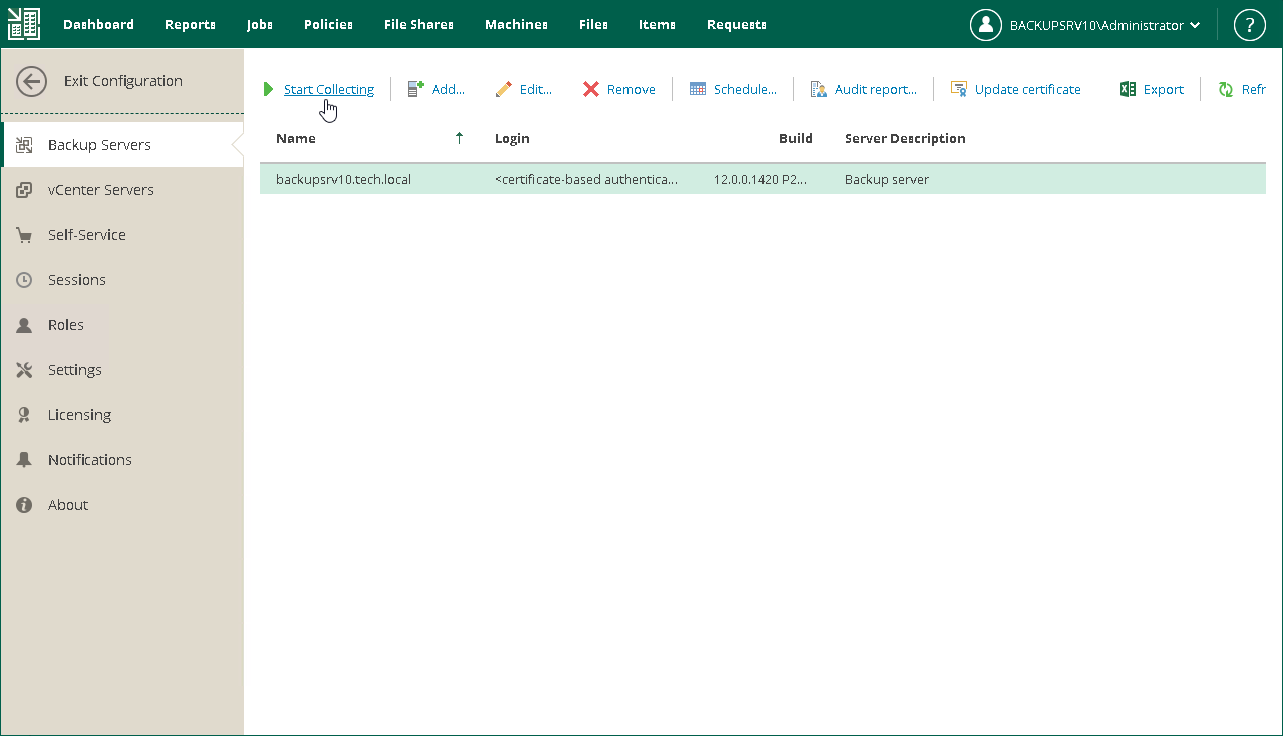The height and width of the screenshot is (736, 1283).
Task: Click the Name column sort arrow
Action: point(460,139)
